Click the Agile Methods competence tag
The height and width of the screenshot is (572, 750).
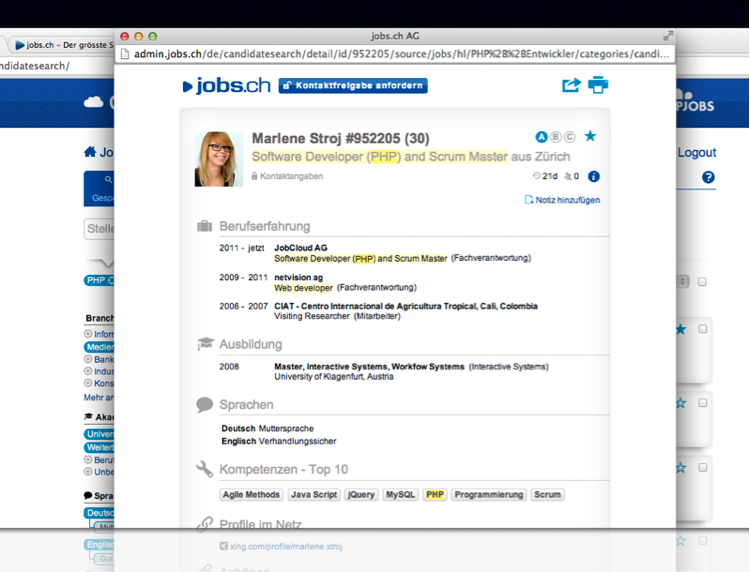point(251,495)
